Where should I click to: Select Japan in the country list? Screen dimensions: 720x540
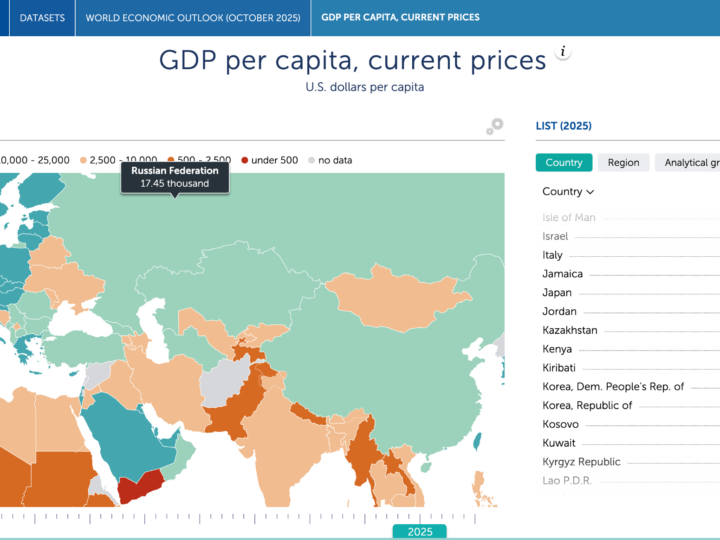tap(557, 293)
